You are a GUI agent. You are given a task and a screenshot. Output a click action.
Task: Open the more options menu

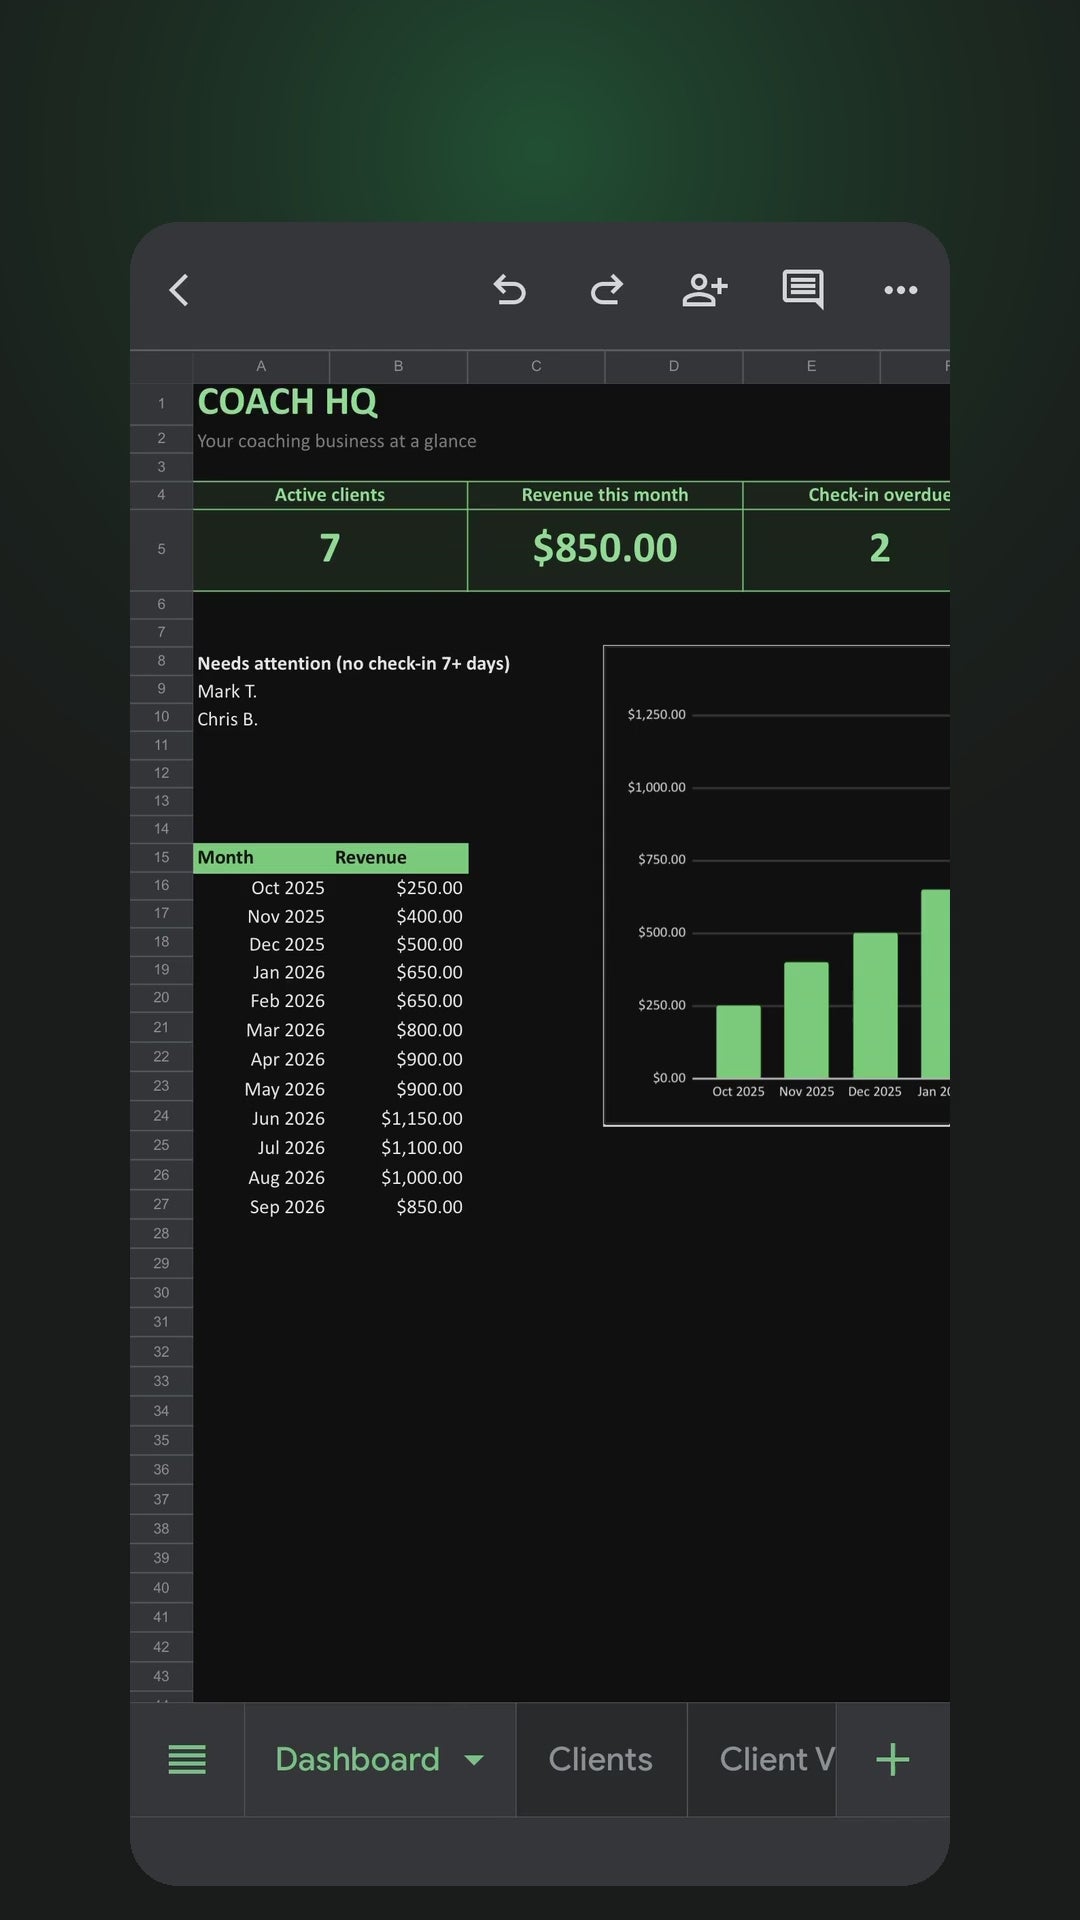(900, 290)
